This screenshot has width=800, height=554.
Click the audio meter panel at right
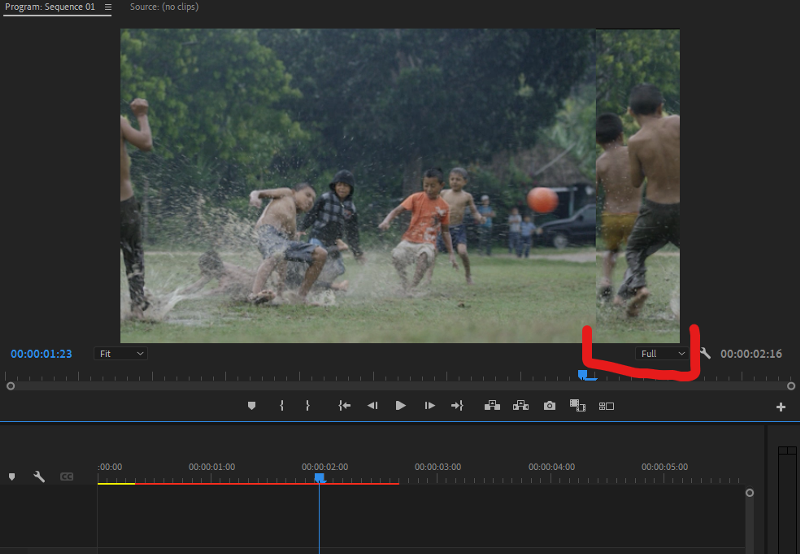787,500
